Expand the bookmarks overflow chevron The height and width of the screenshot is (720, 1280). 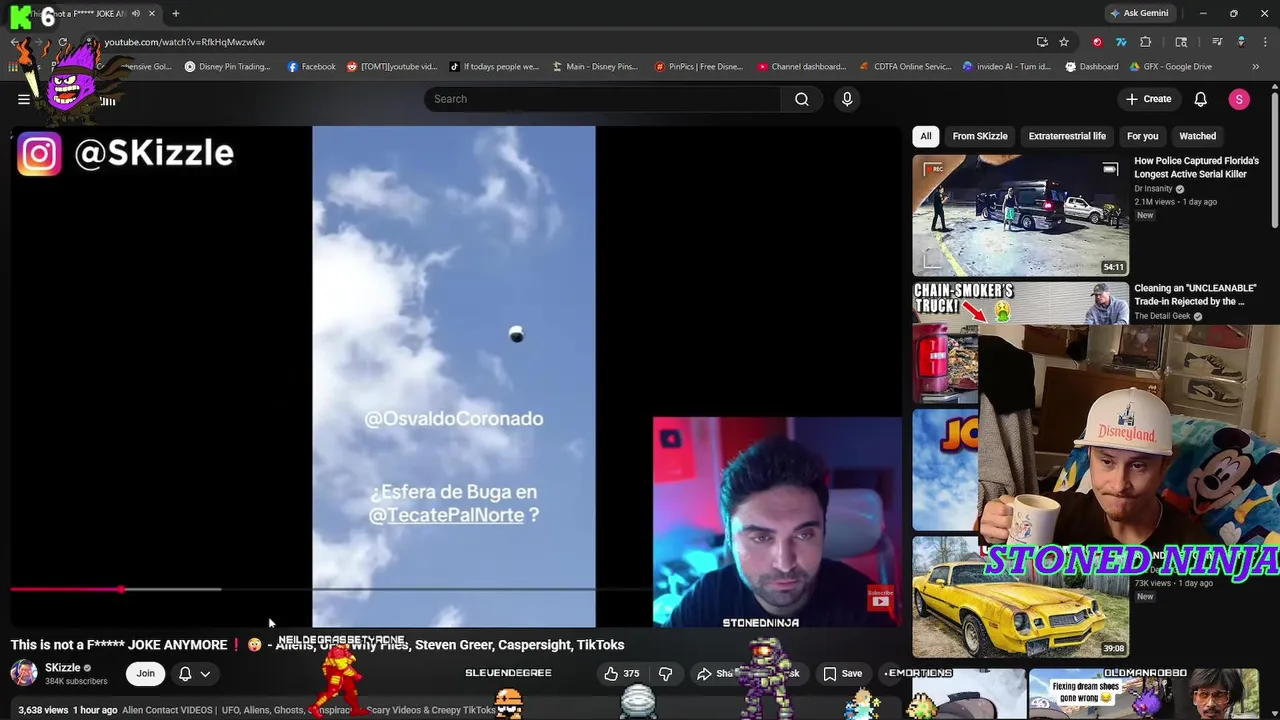(x=1256, y=67)
